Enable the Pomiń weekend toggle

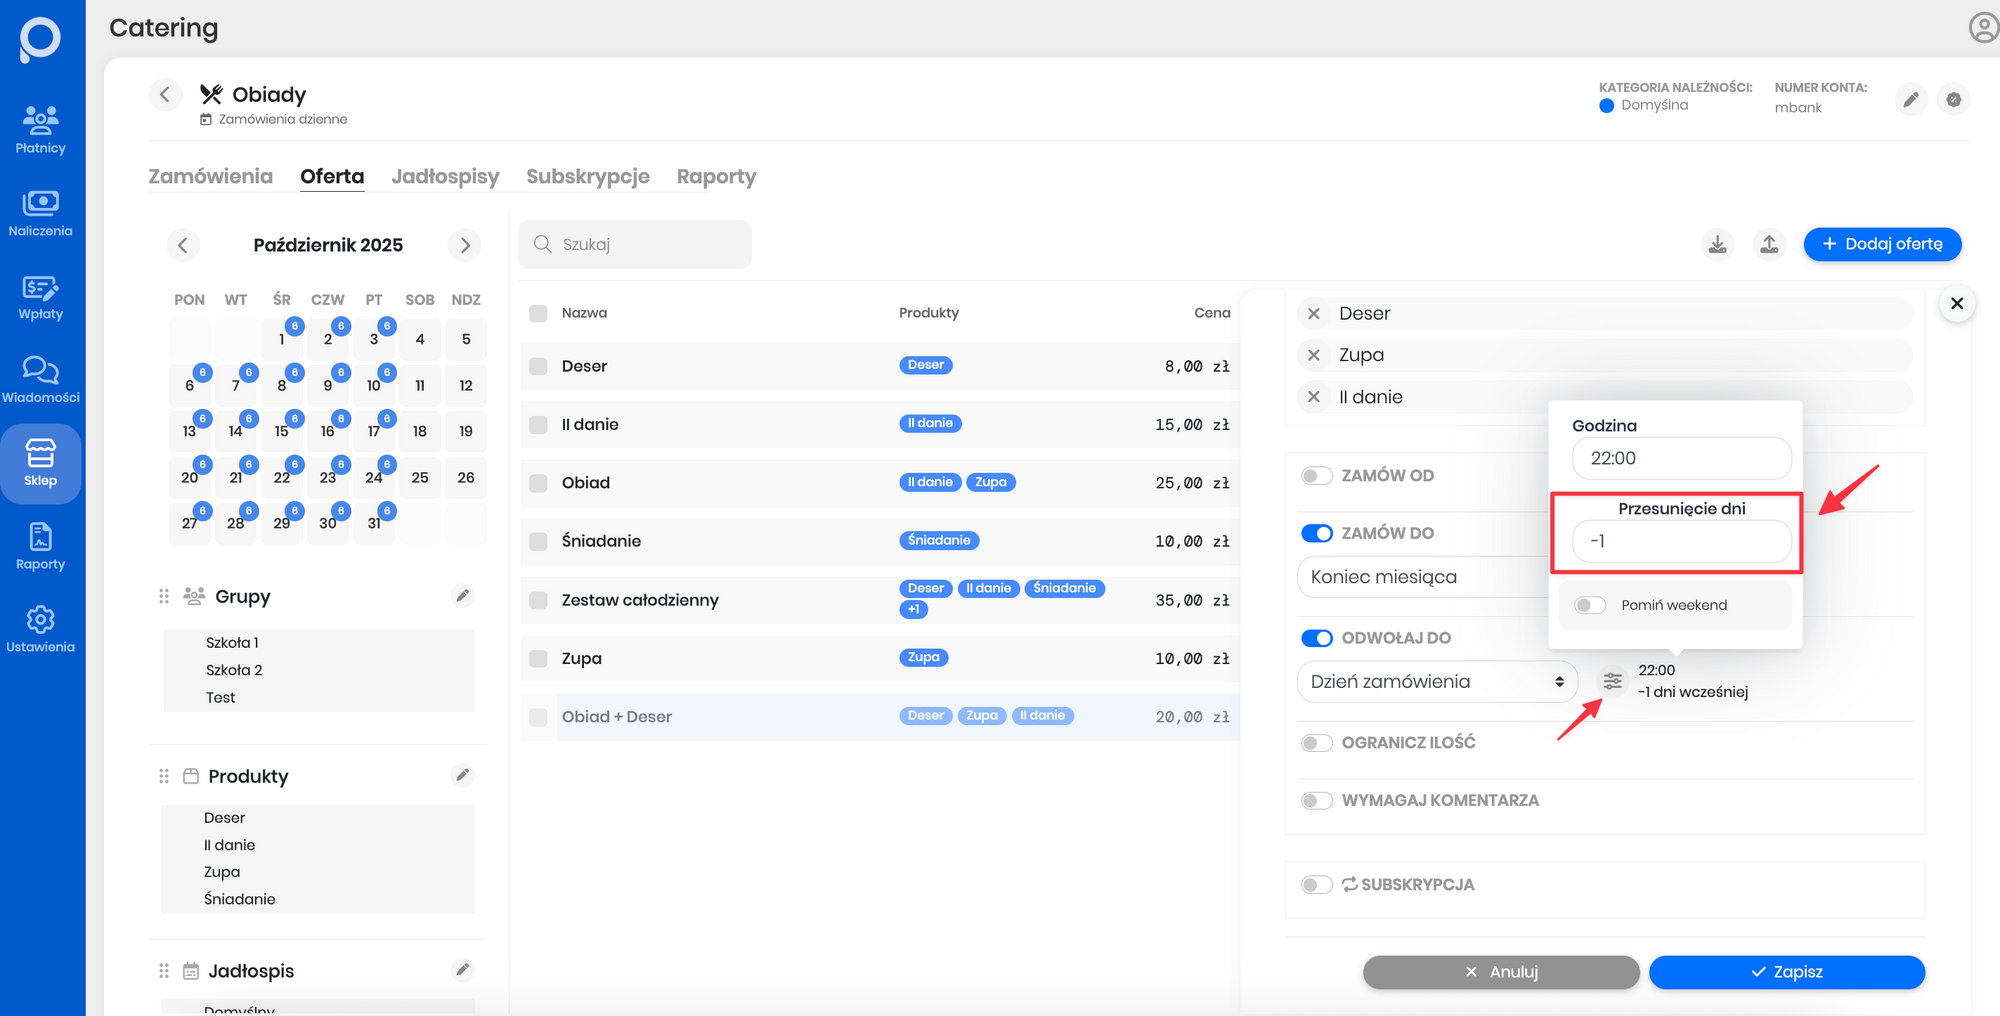pos(1589,605)
